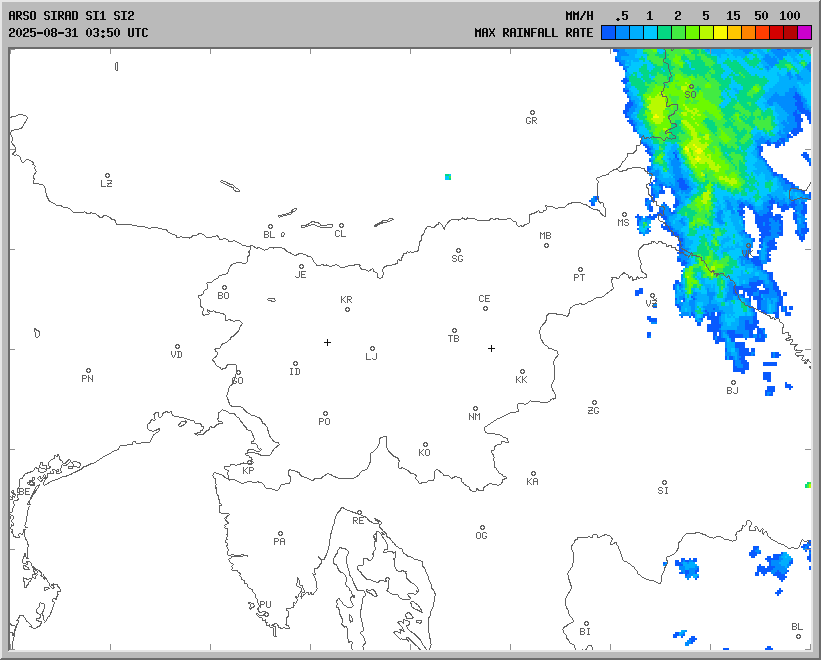Click the CL station label
Image resolution: width=821 pixels, height=660 pixels.
click(x=340, y=234)
